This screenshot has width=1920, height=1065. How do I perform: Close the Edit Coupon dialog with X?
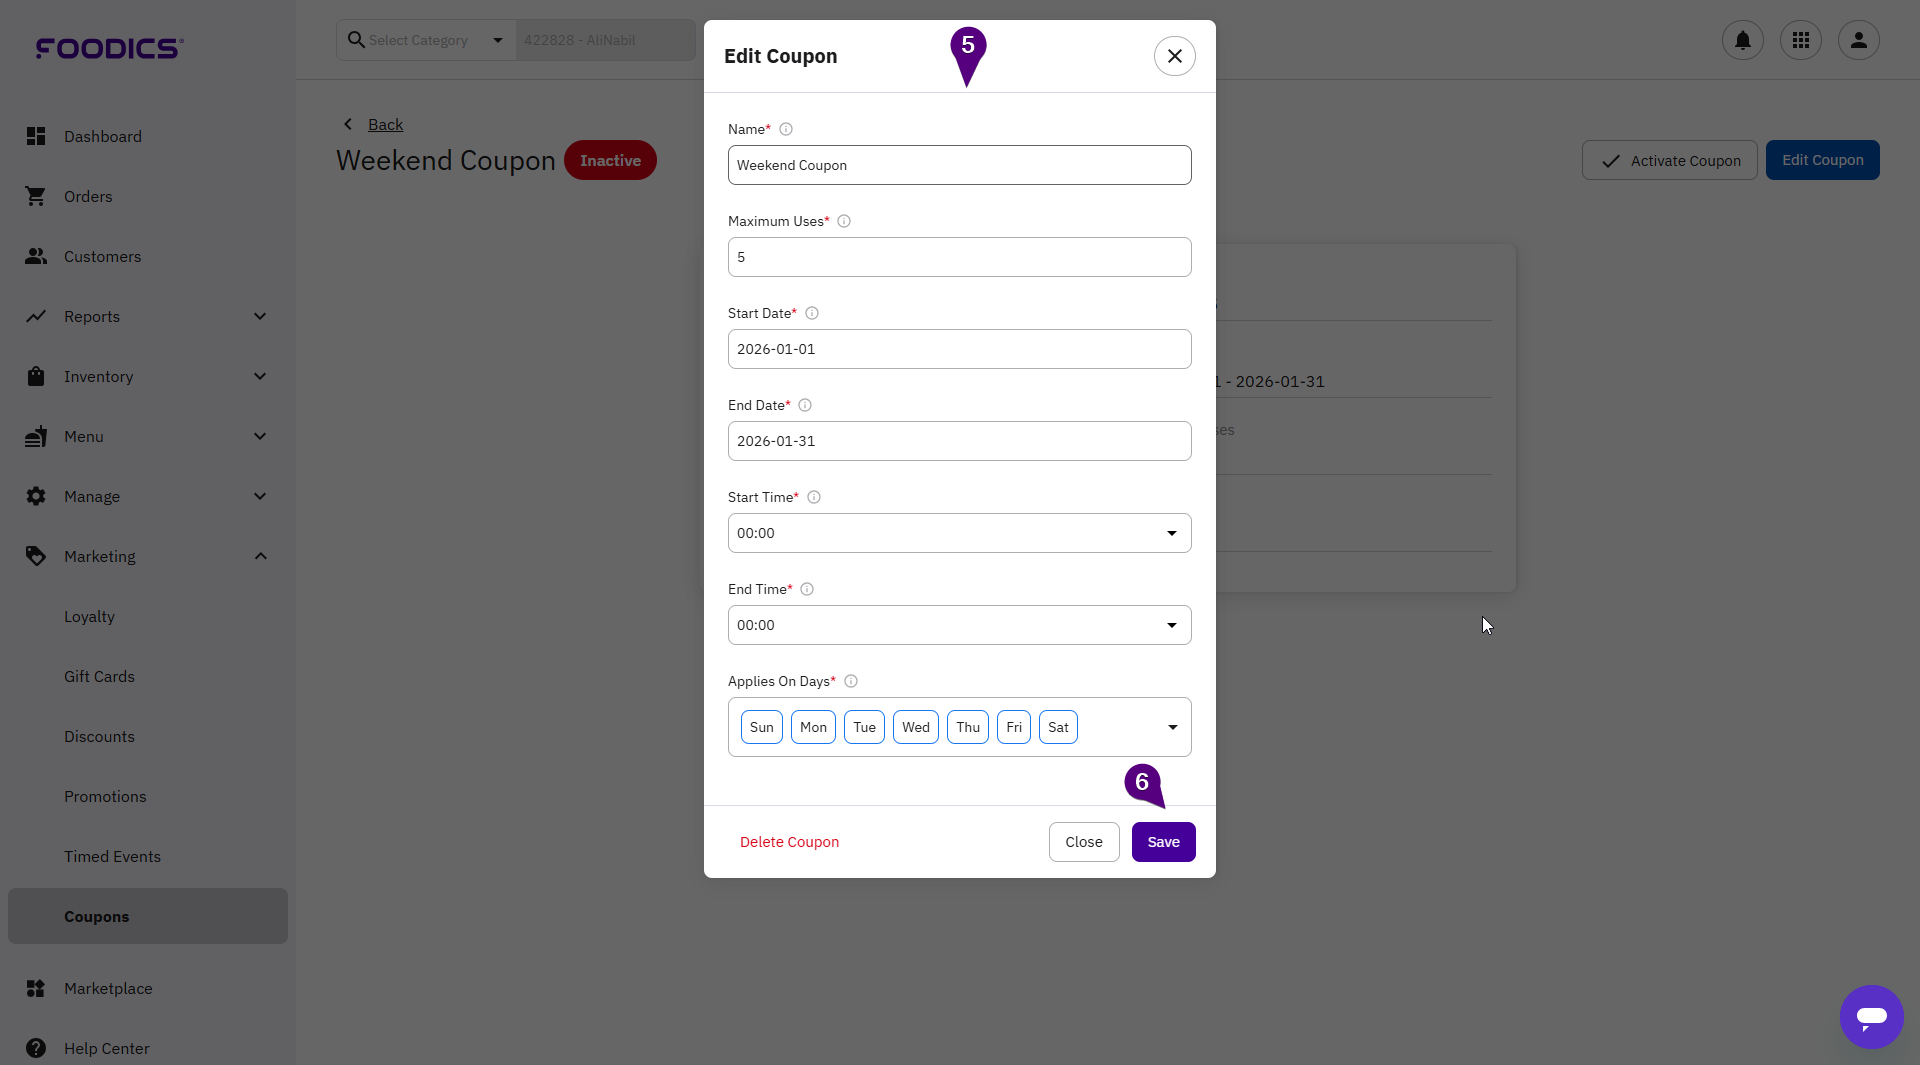point(1174,56)
